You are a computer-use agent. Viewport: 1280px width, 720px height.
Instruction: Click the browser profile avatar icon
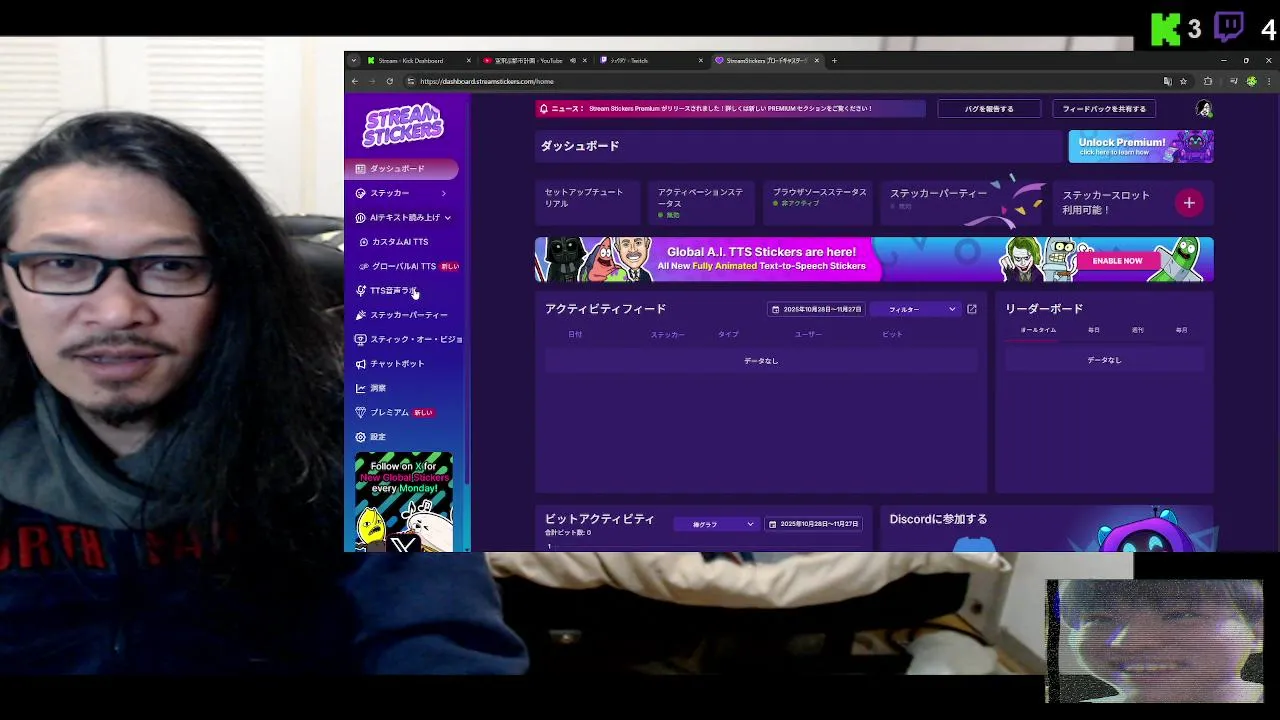(x=1251, y=81)
